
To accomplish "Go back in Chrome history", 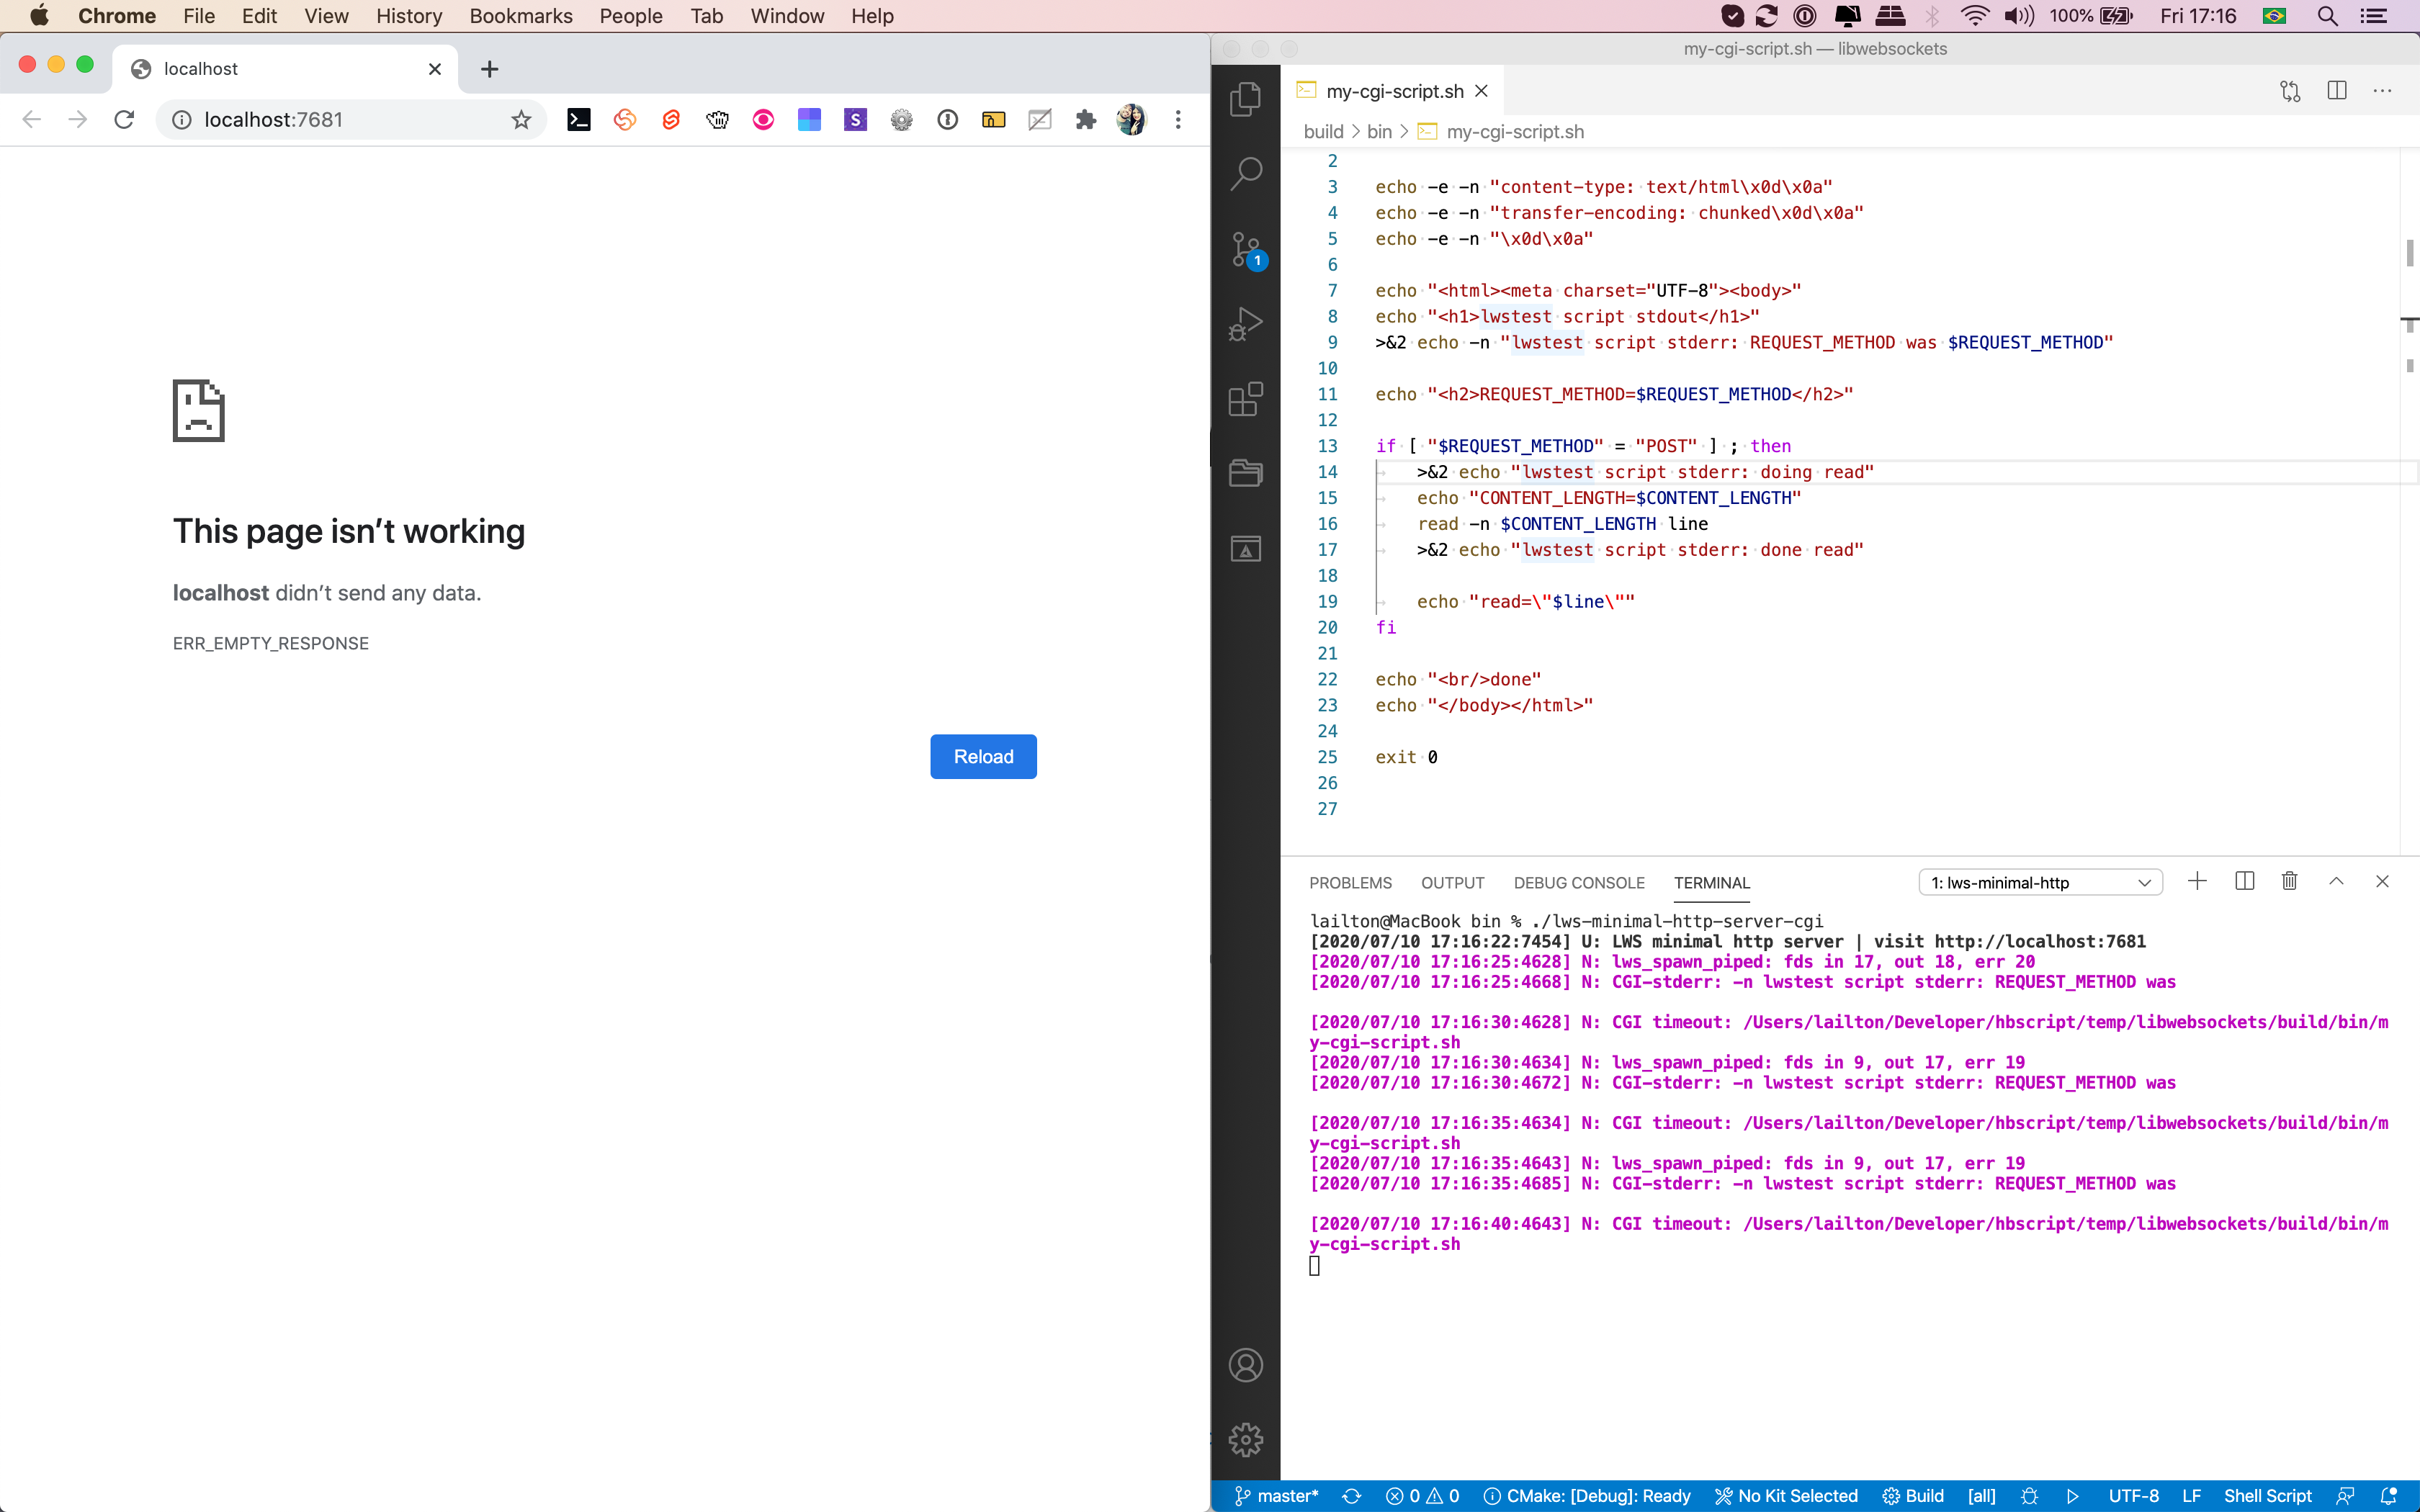I will [x=32, y=120].
